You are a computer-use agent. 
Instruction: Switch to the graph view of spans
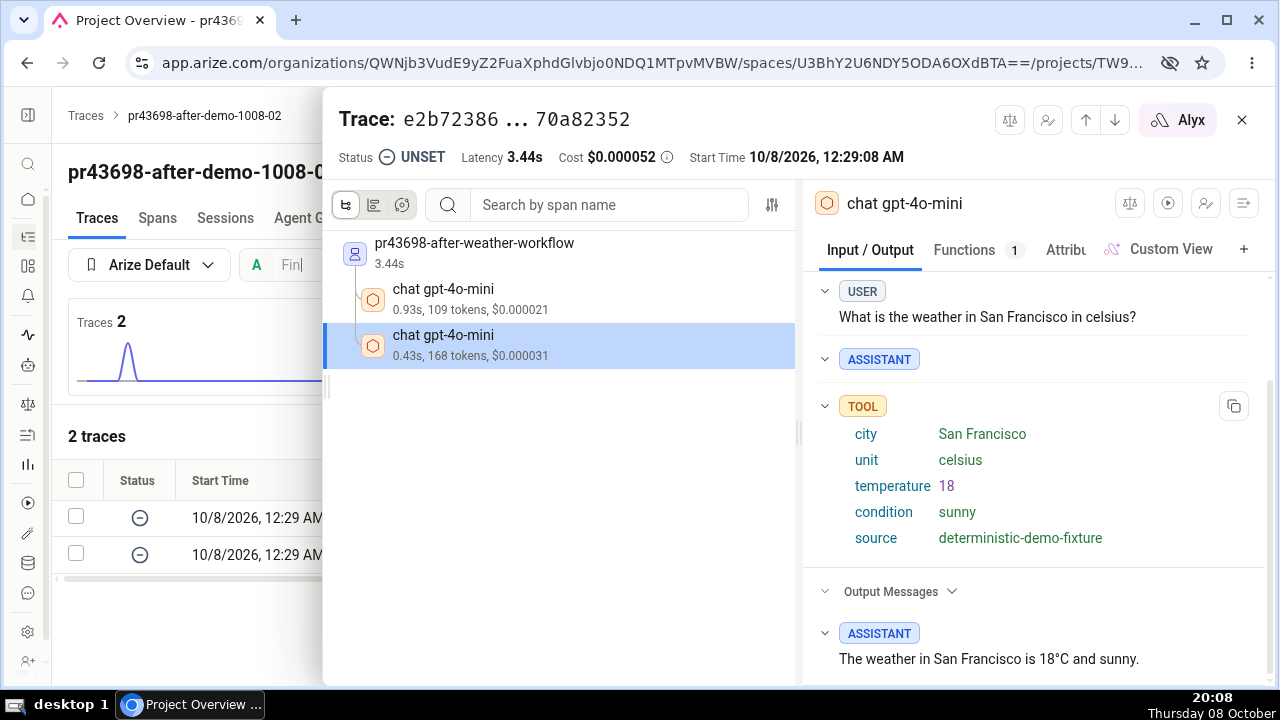coord(402,205)
